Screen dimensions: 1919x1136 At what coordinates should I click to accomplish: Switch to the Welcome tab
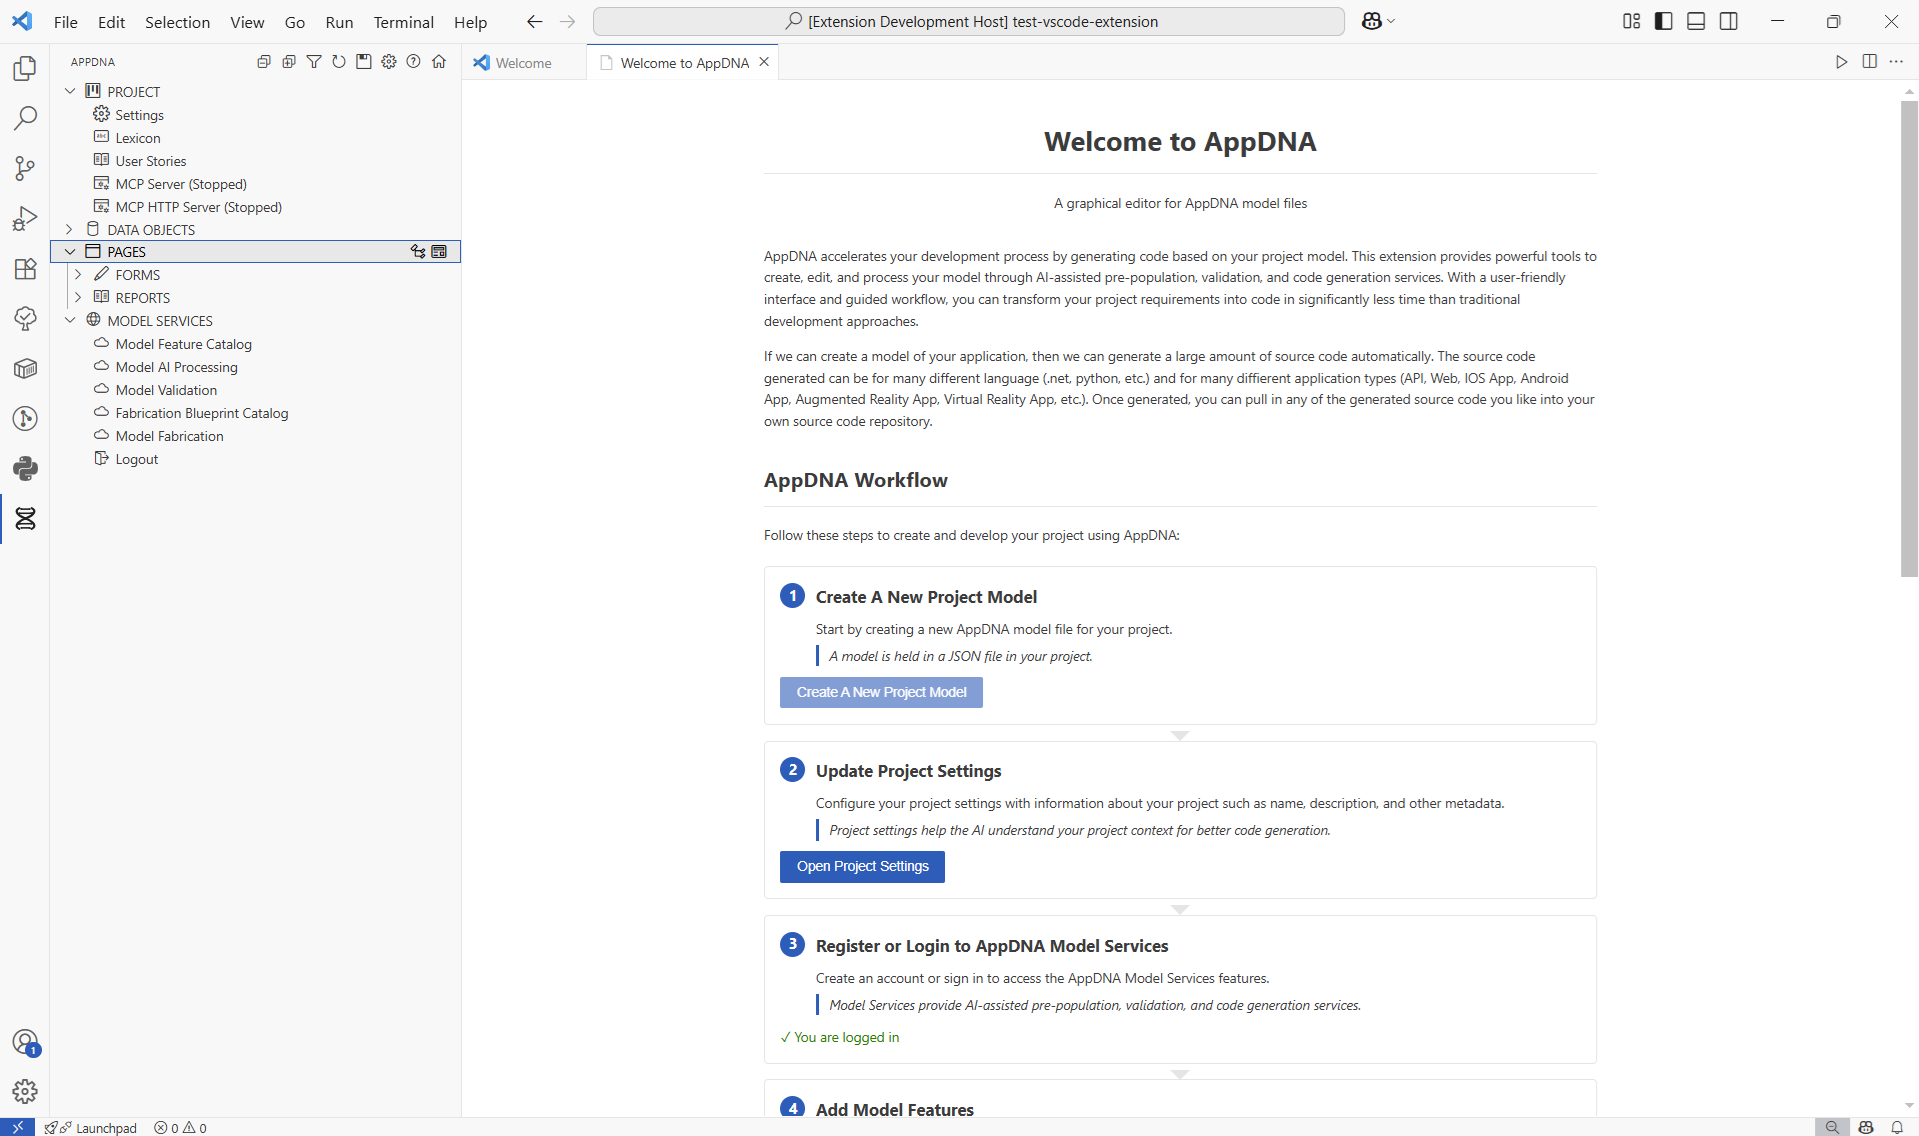pos(524,62)
